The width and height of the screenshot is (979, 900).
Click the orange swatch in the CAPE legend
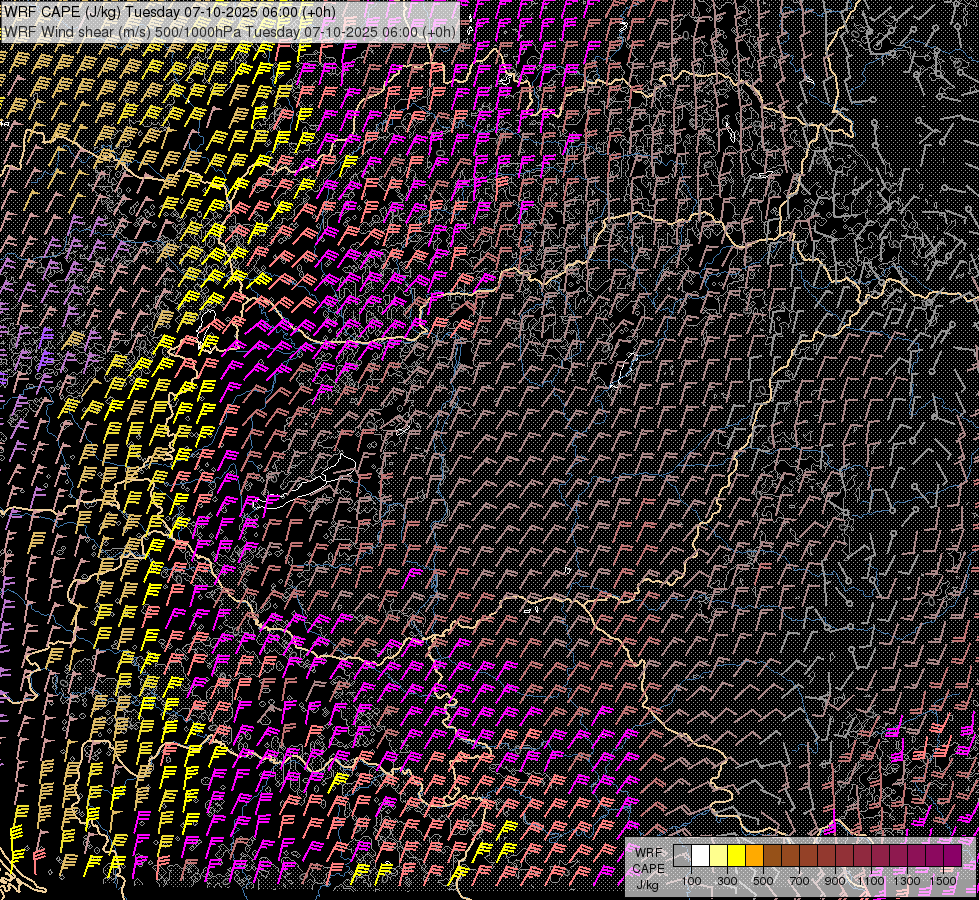coord(754,855)
